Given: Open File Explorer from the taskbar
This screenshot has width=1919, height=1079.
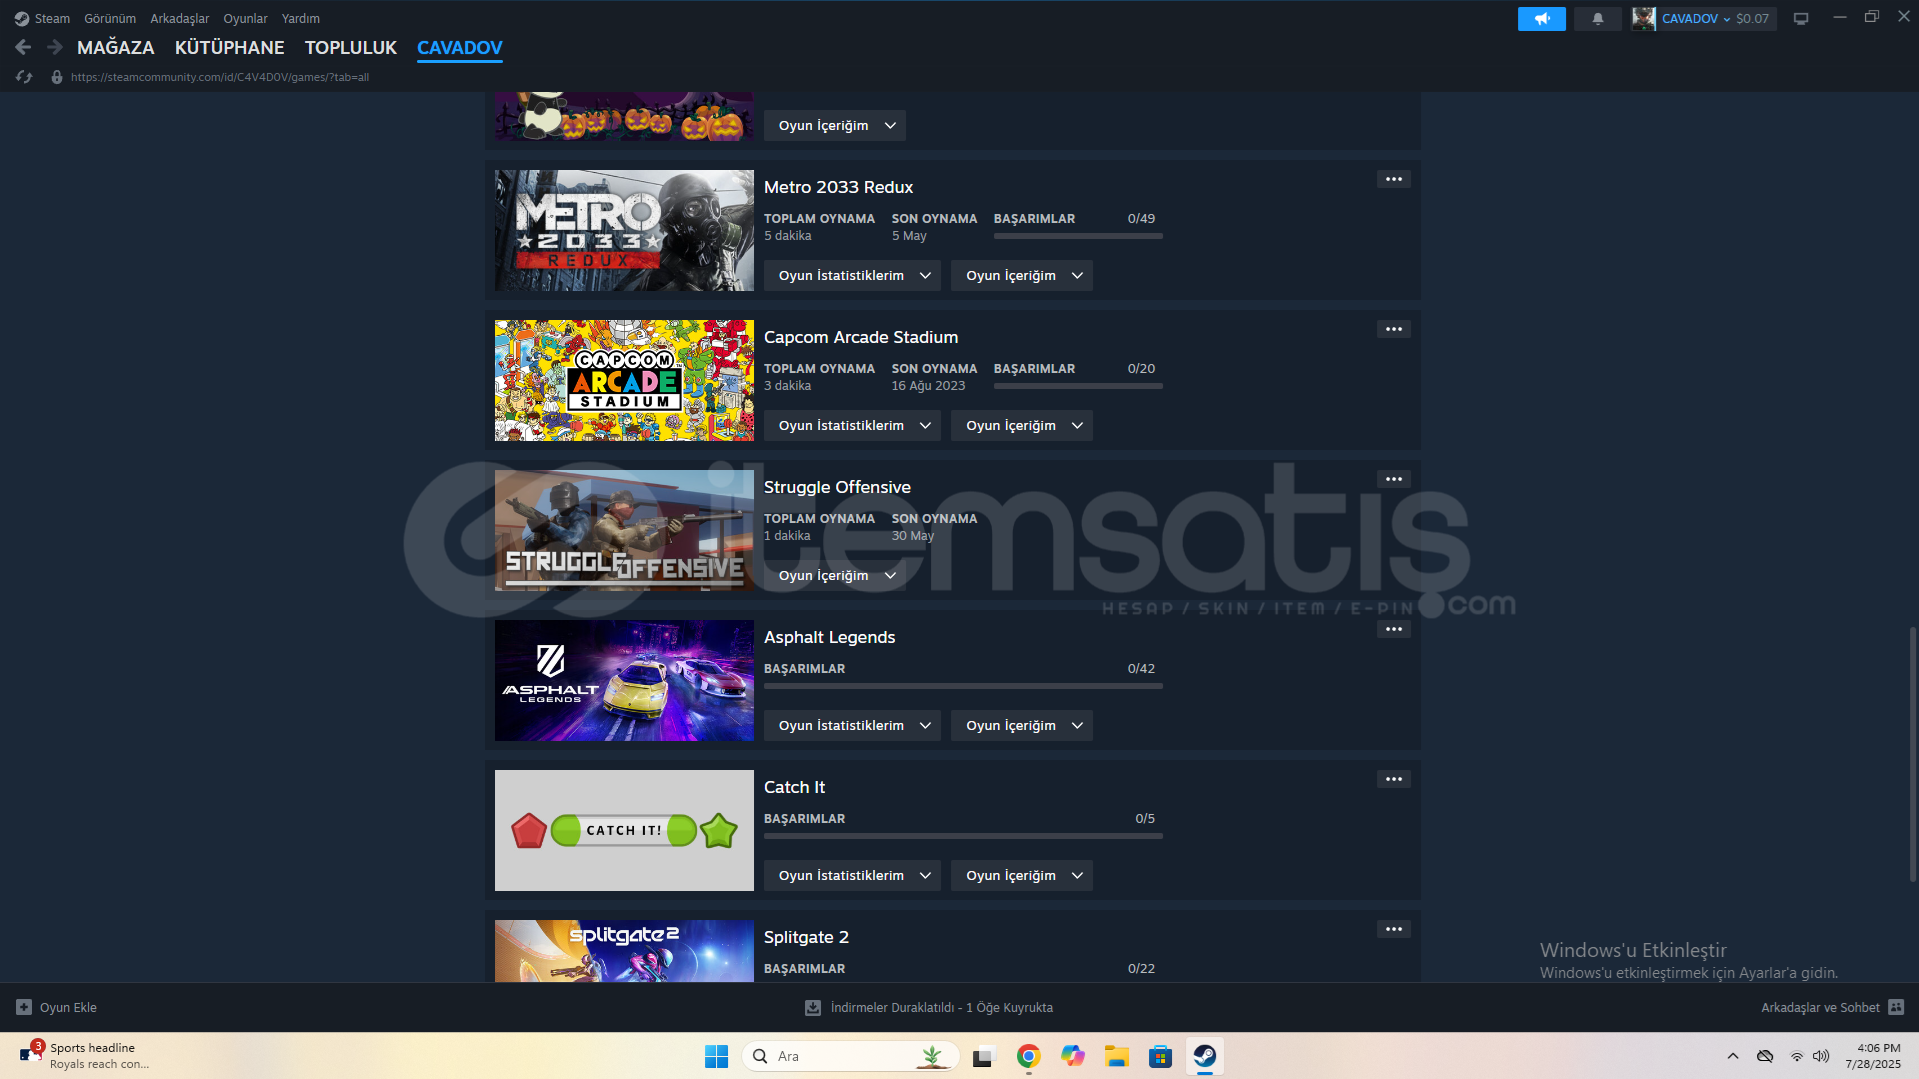Looking at the screenshot, I should (x=1116, y=1056).
